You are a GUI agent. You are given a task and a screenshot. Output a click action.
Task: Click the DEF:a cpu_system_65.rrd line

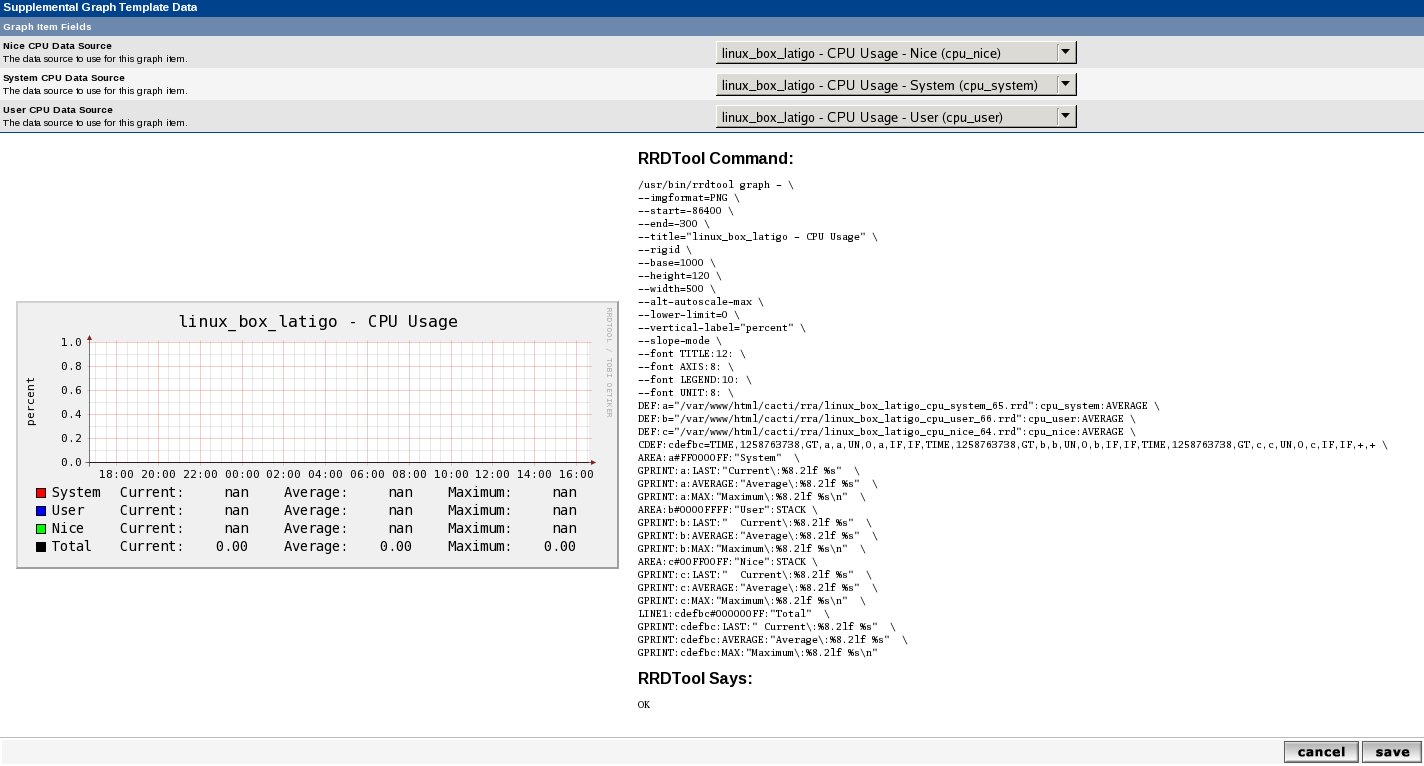tap(899, 406)
